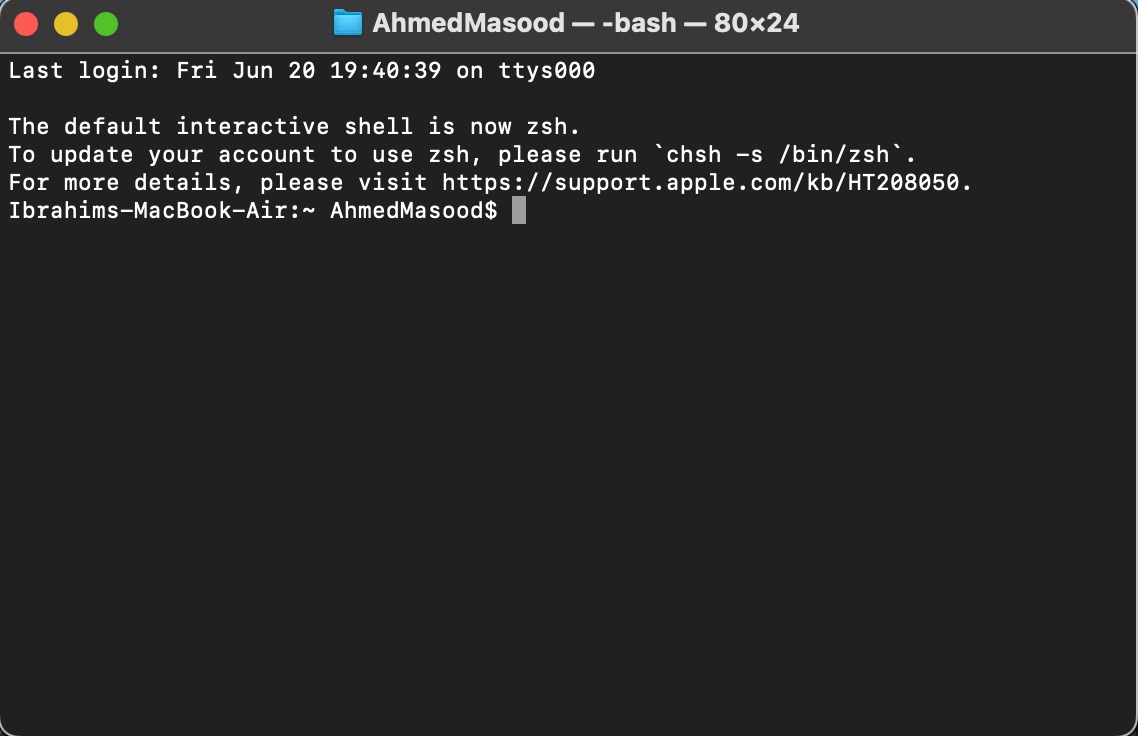
Task: Click the "Fri Jun 20" date text
Action: coord(246,70)
